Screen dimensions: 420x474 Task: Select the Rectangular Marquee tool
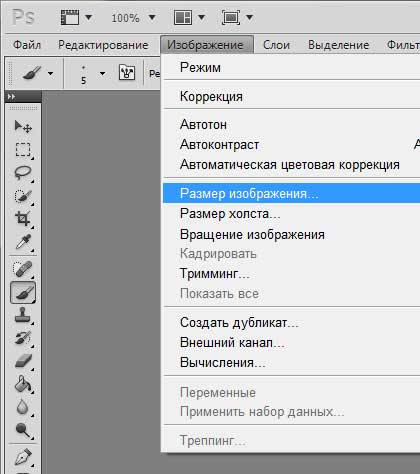(x=23, y=150)
